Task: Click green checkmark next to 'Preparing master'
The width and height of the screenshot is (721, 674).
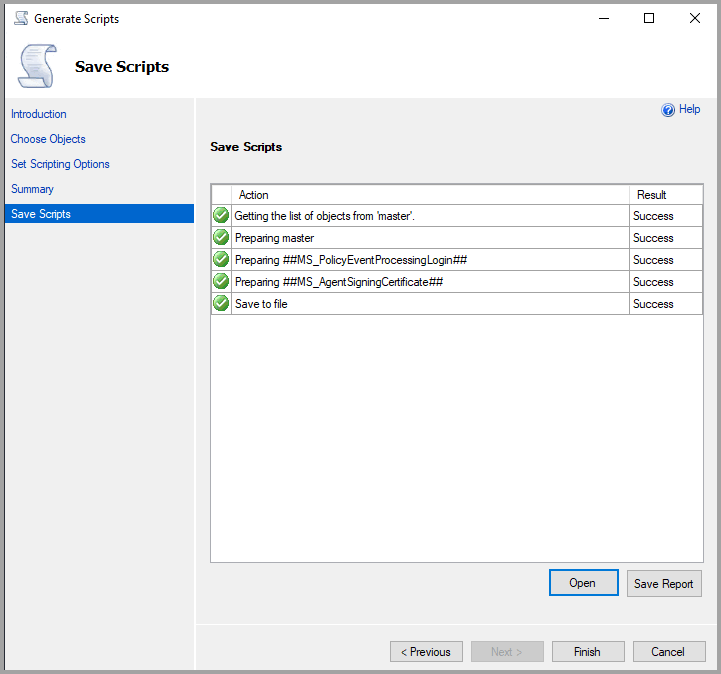Action: pos(221,238)
